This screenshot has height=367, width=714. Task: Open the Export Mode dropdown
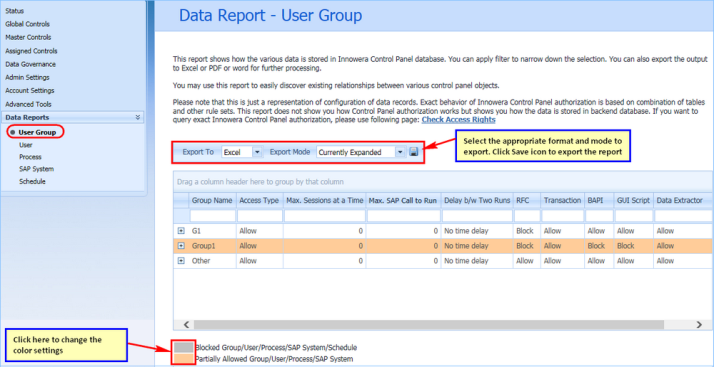400,152
